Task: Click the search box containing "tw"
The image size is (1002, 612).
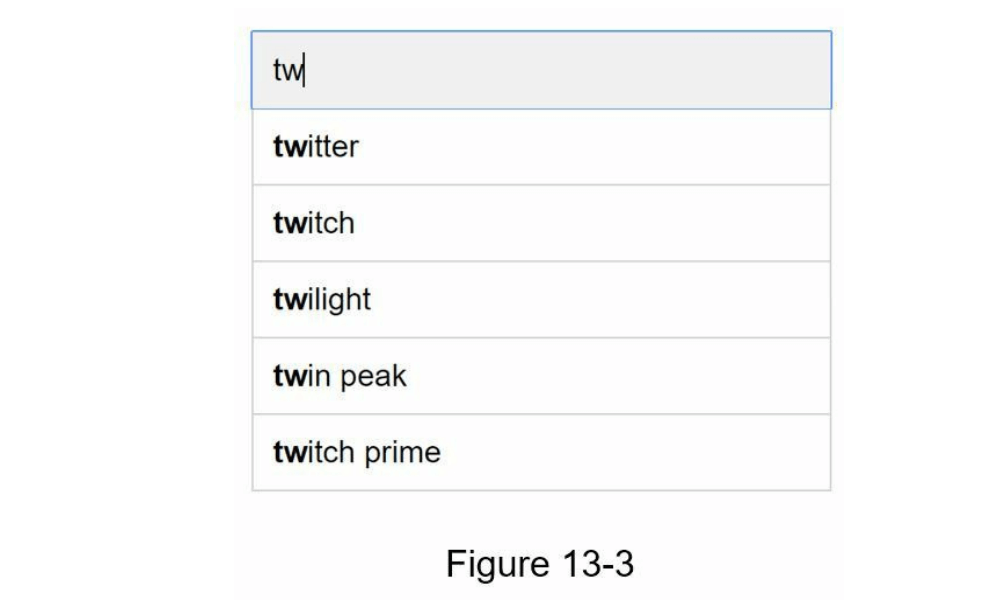Action: pyautogui.click(x=540, y=70)
